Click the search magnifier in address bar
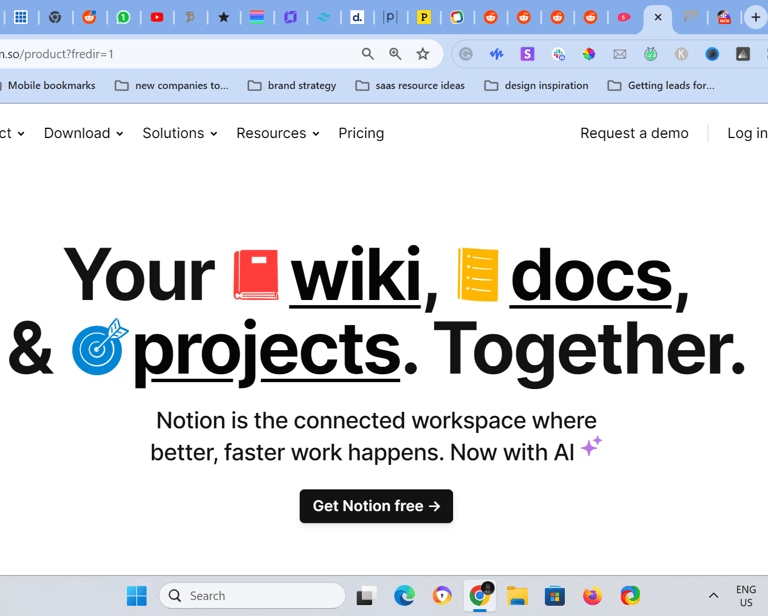Screen dimensions: 768x616 click(368, 54)
